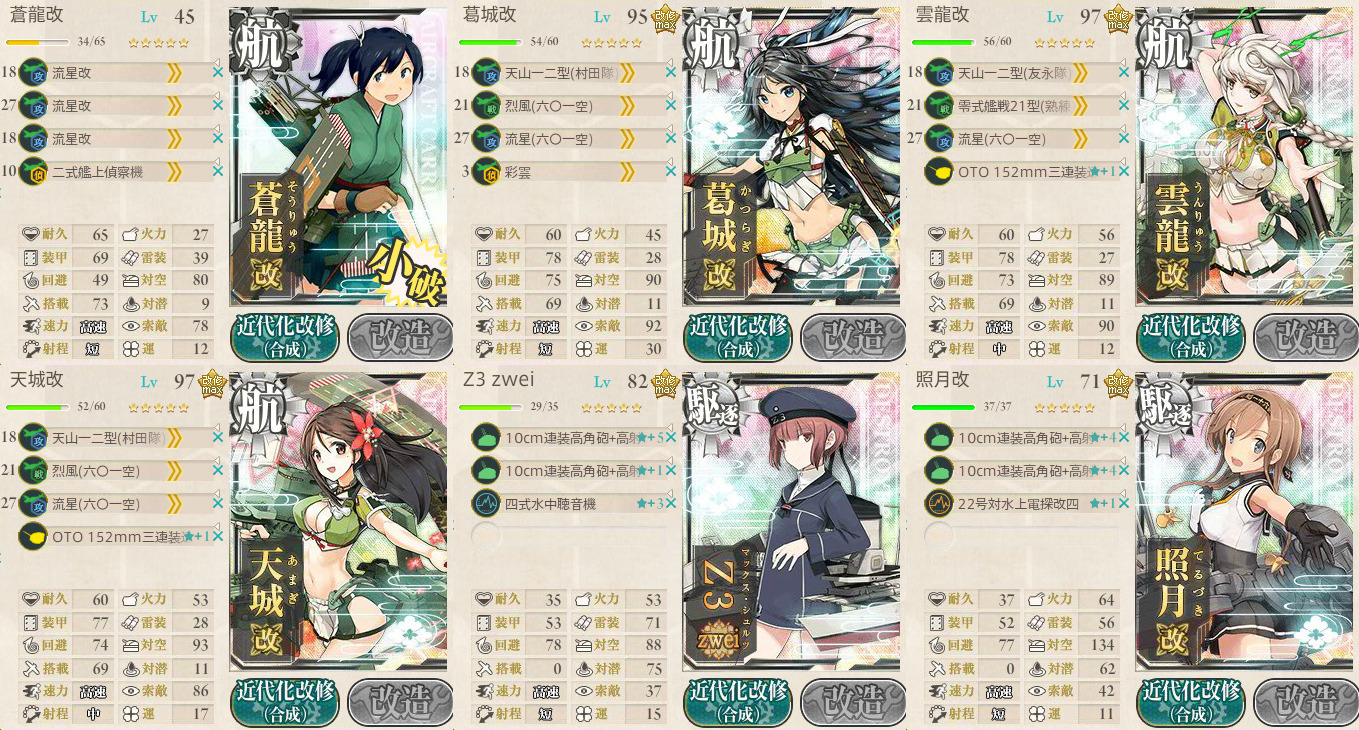The width and height of the screenshot is (1359, 730).
Task: Click the yellow OTO 152mm gun icon on 雲龍改
Action: point(940,171)
